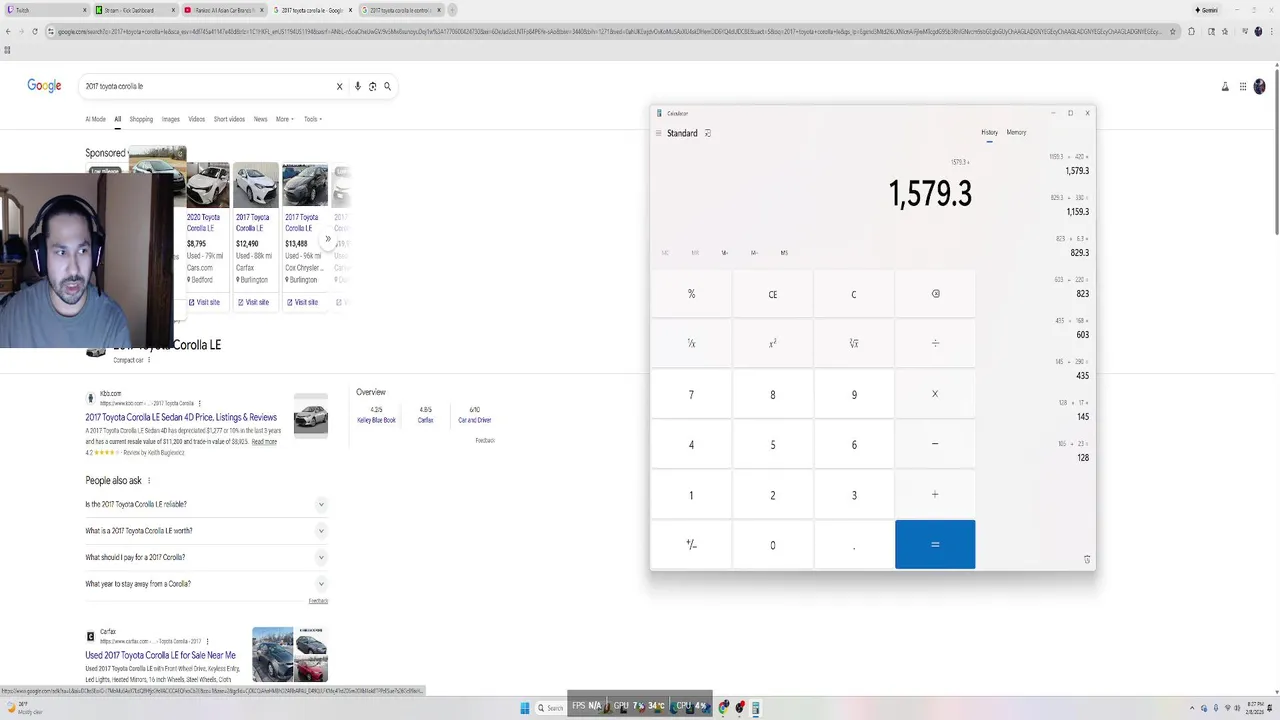Click the plus/minus sign key

(x=691, y=545)
